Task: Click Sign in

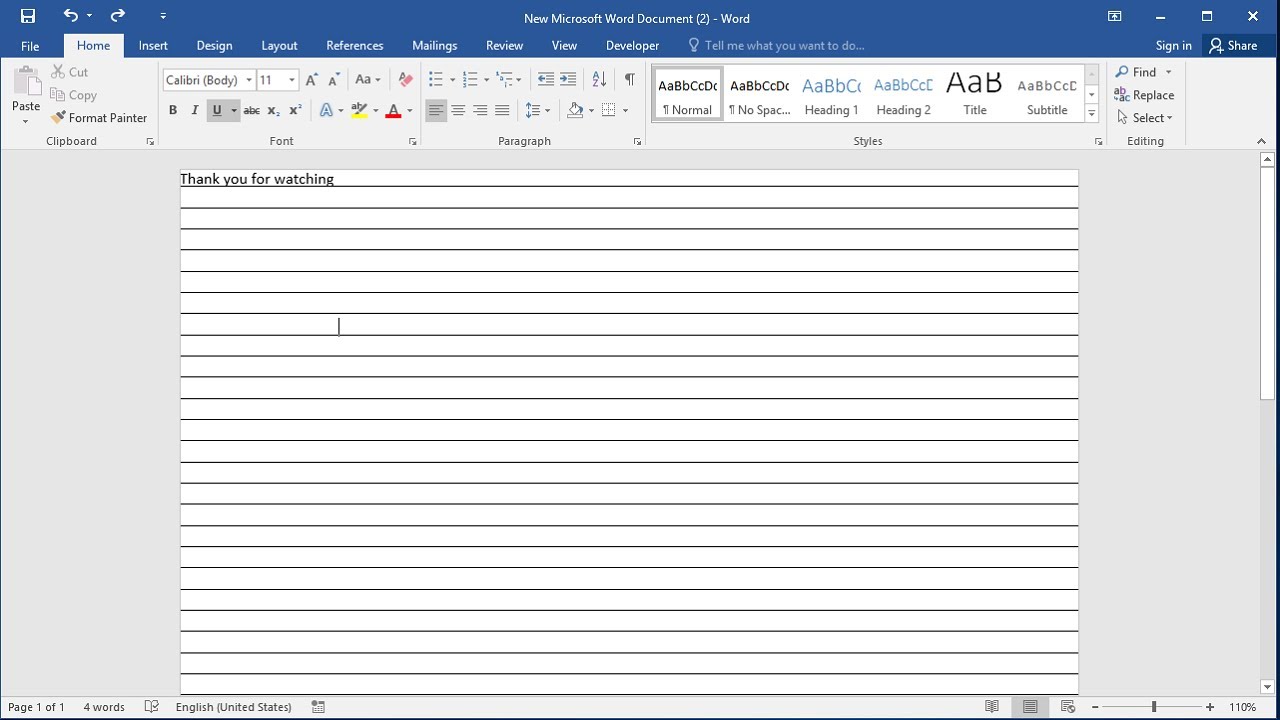Action: [x=1173, y=45]
